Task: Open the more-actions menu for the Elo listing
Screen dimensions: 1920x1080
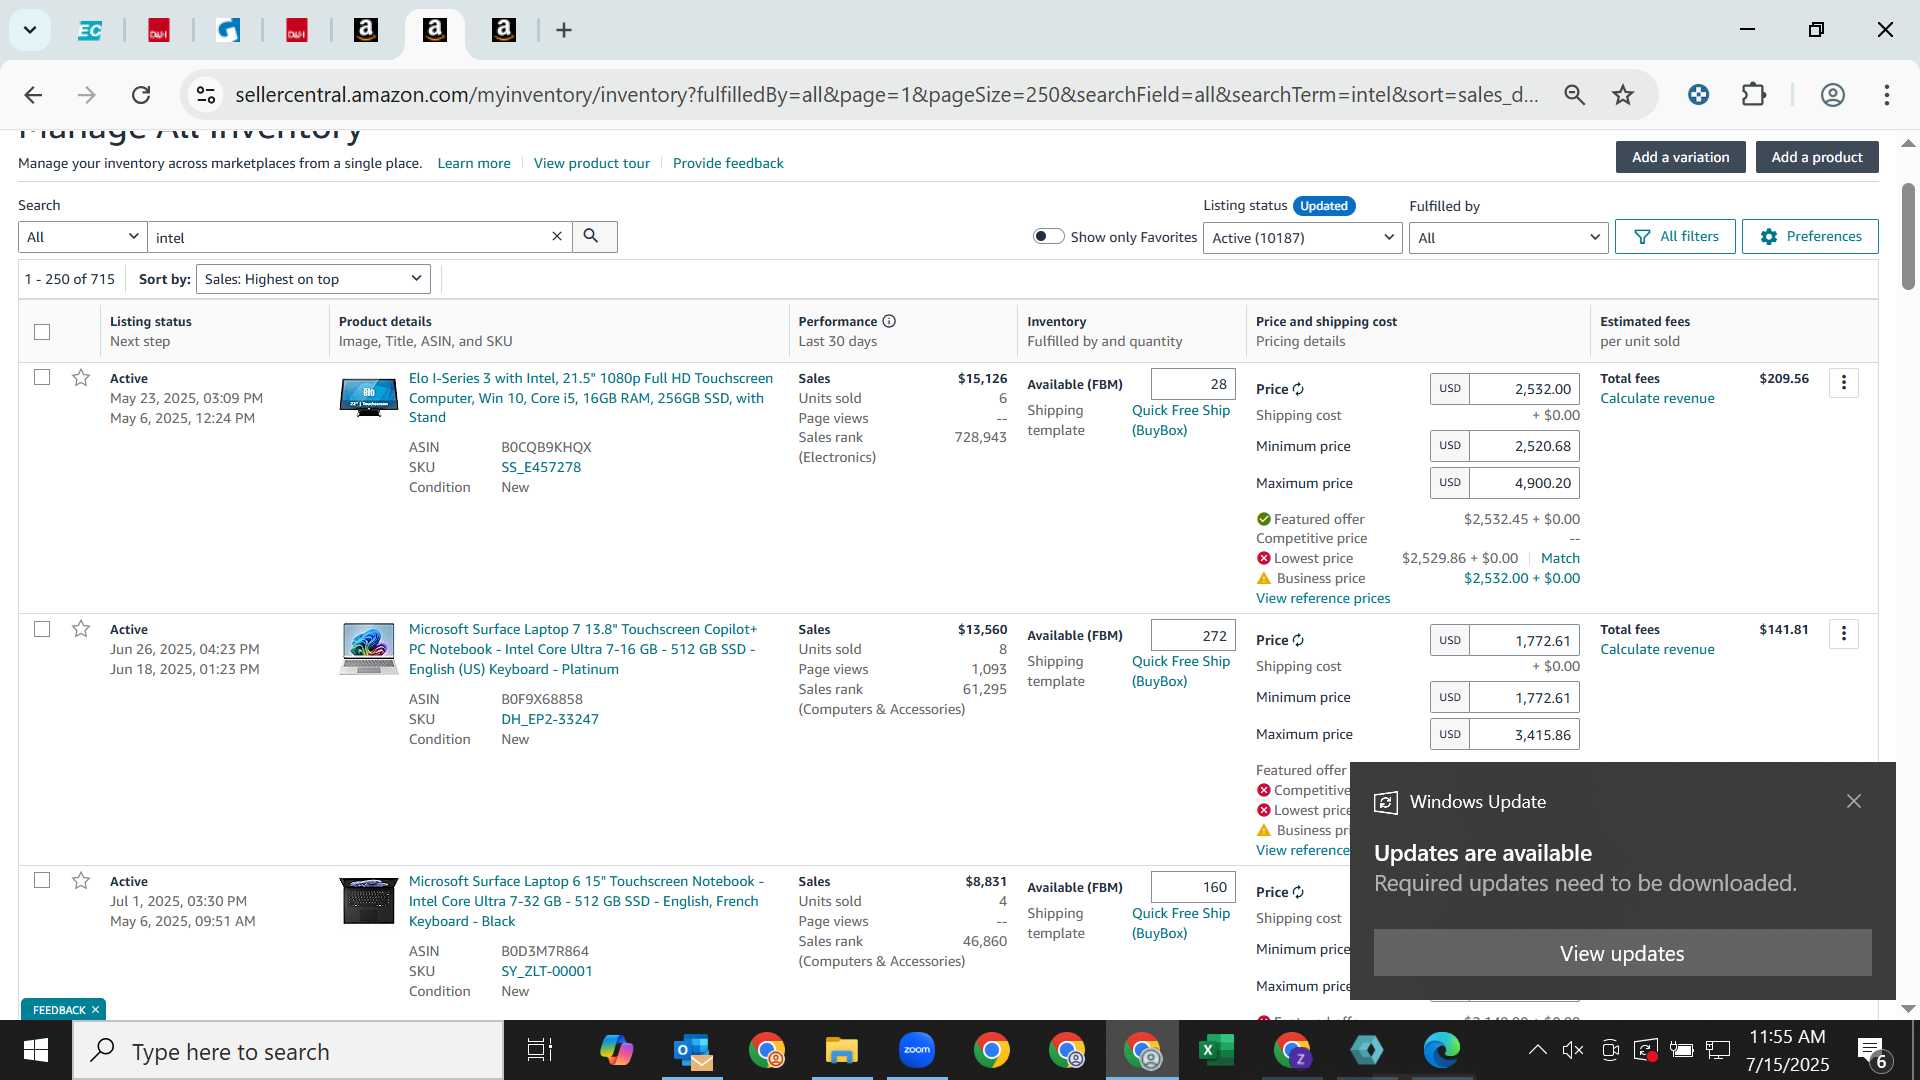Action: 1844,383
